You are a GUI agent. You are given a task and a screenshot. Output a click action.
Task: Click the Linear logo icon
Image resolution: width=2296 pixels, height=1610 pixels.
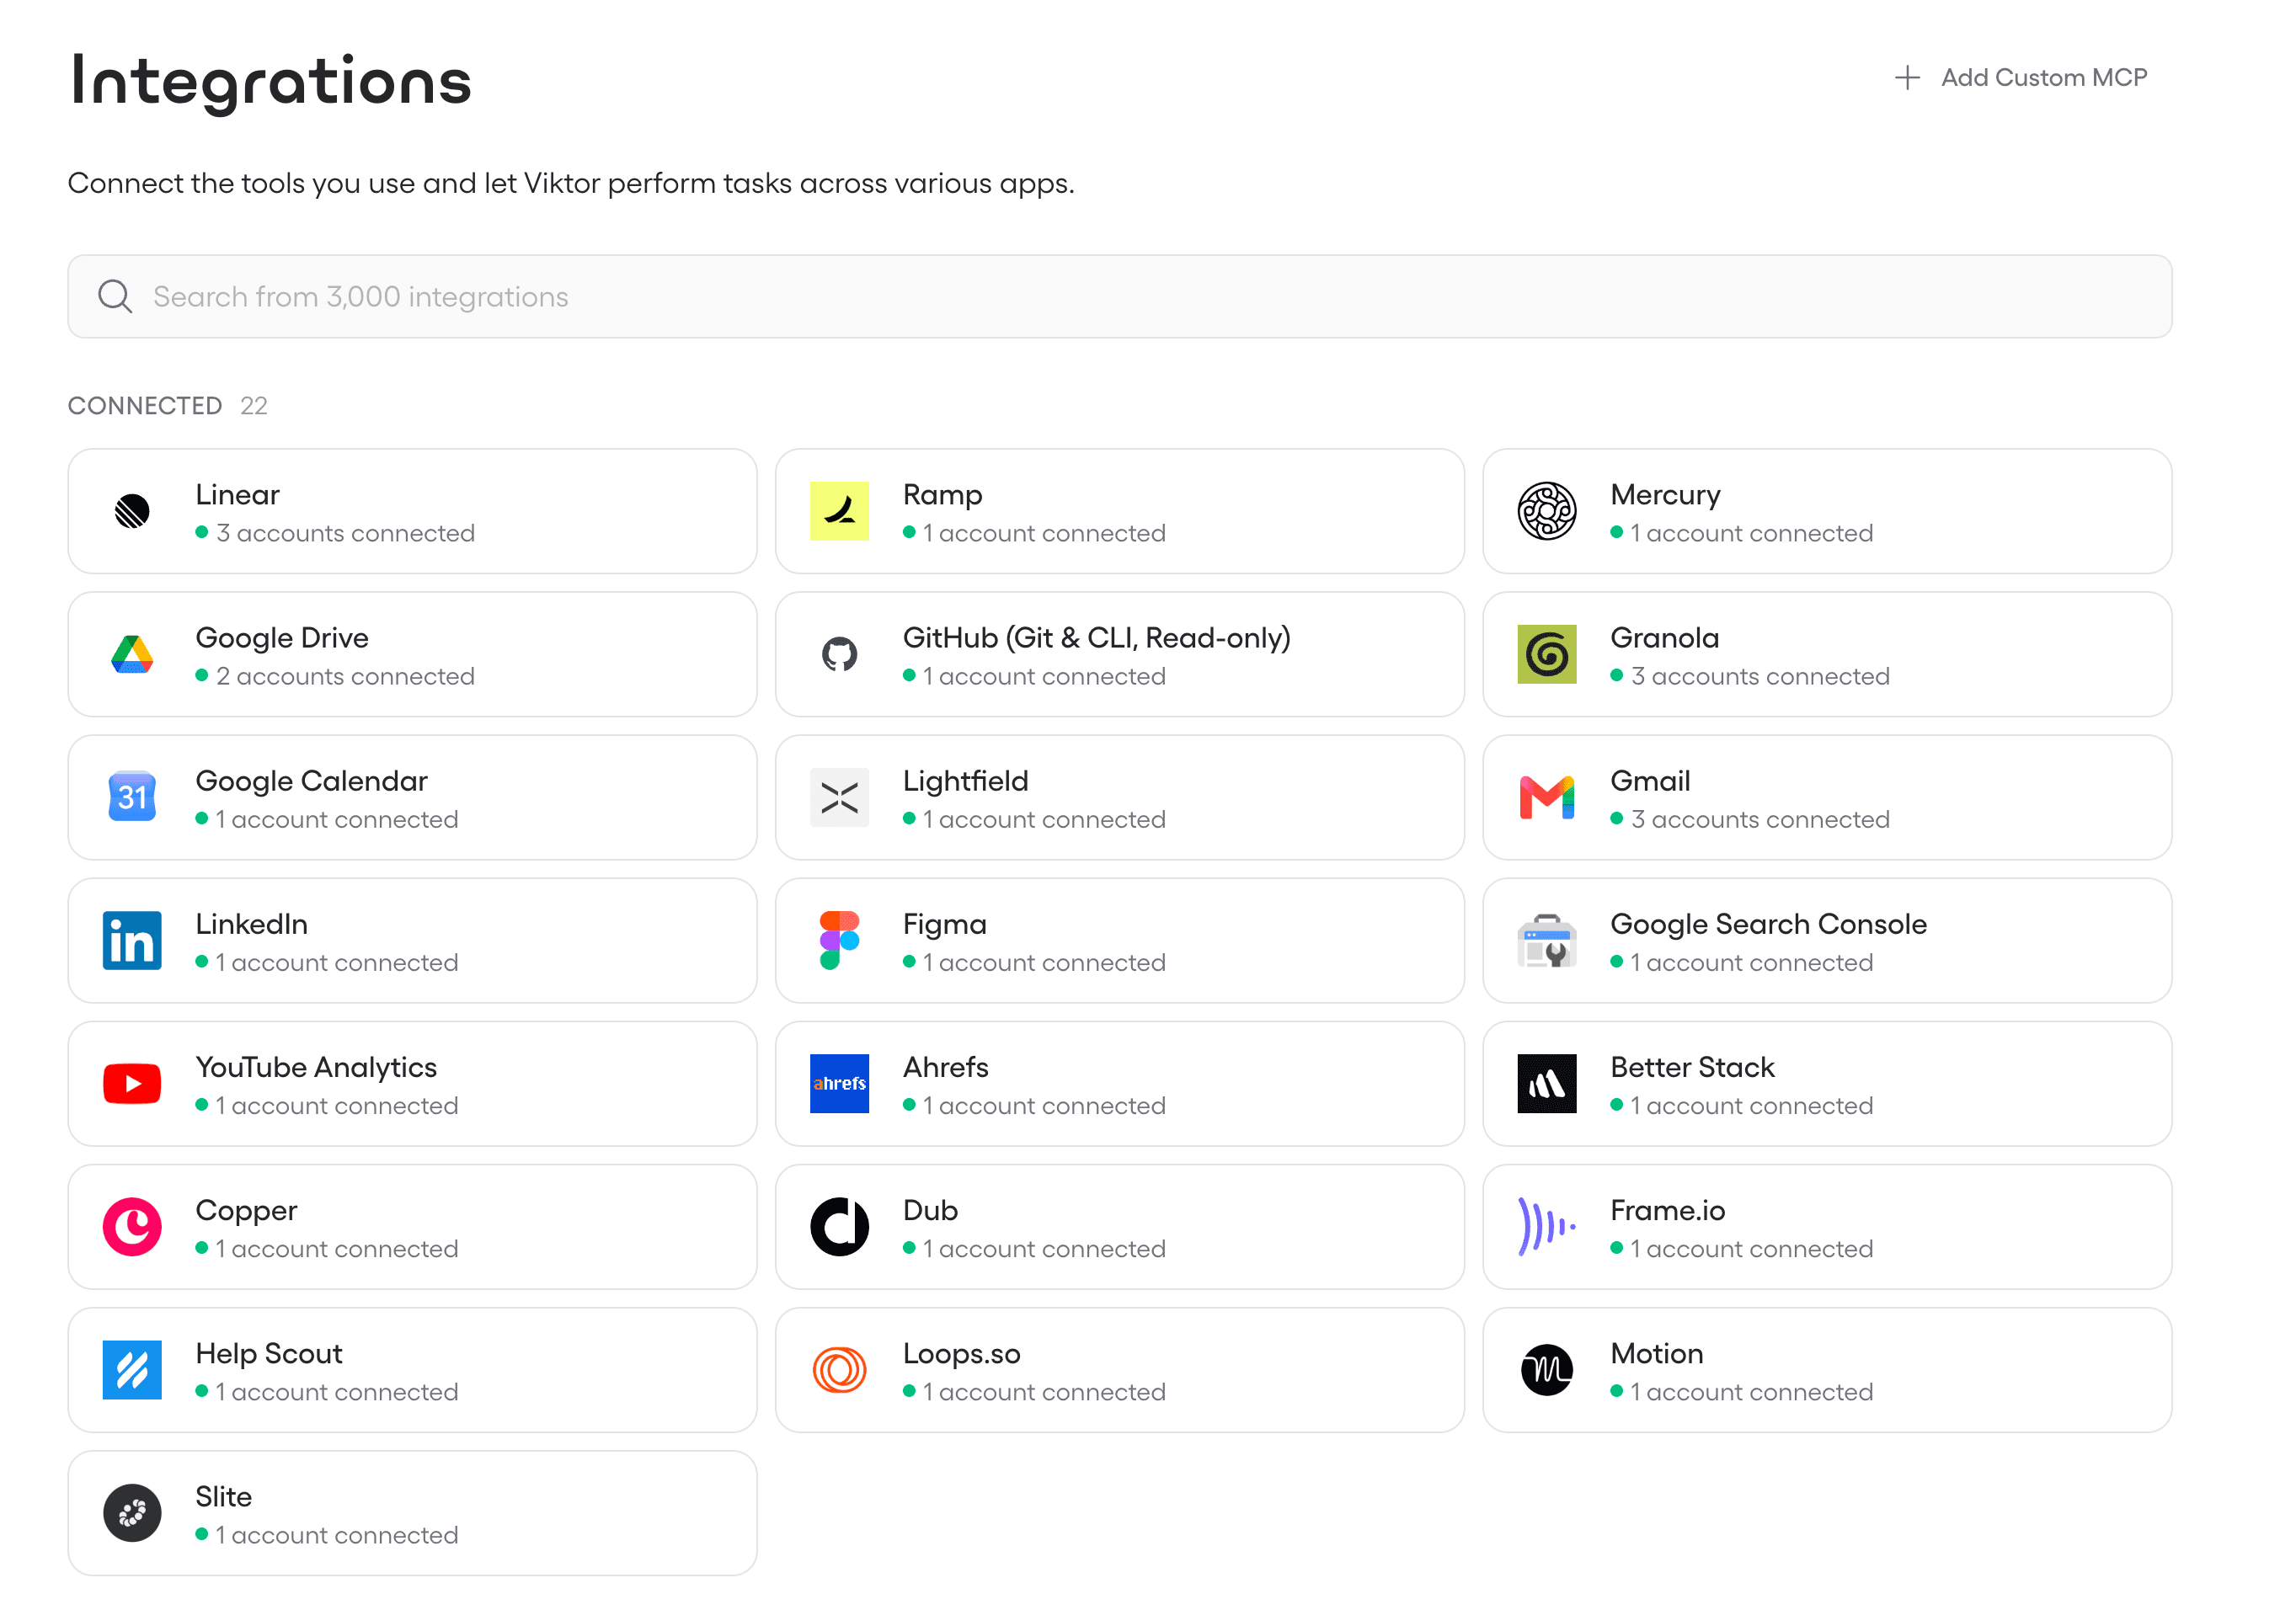pos(132,511)
